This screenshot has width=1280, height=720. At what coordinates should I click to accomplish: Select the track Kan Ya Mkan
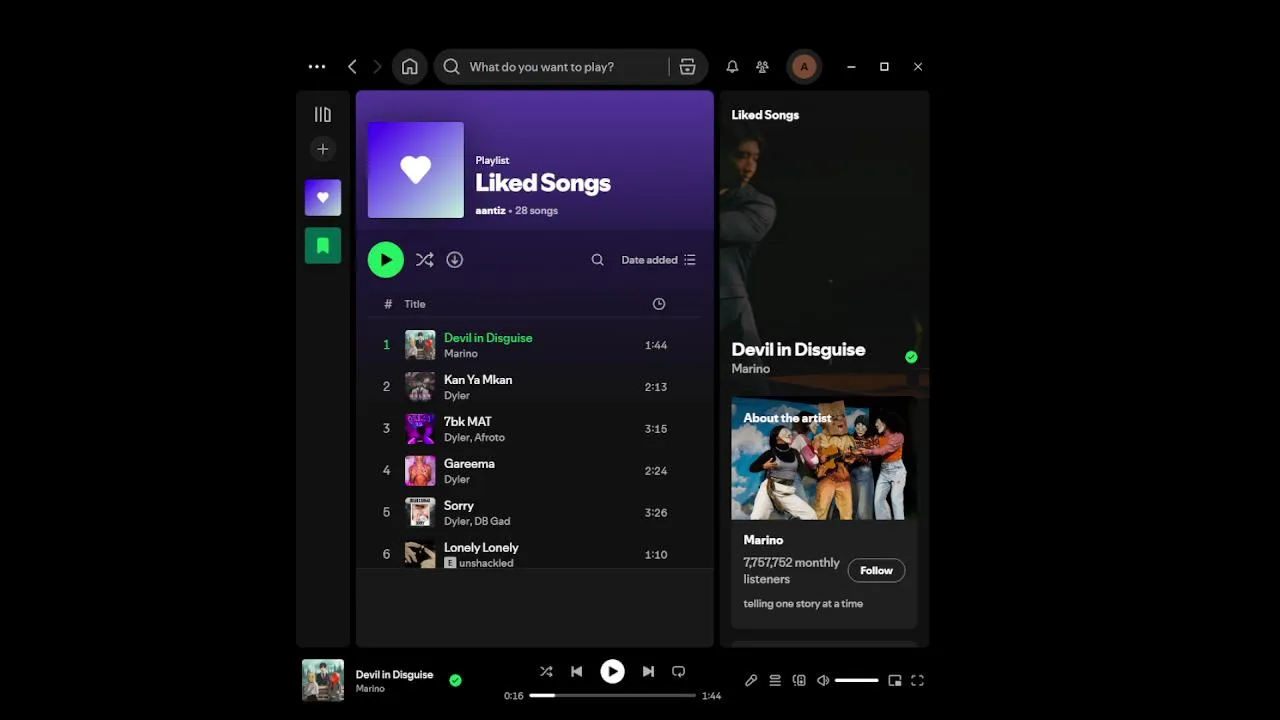click(535, 387)
